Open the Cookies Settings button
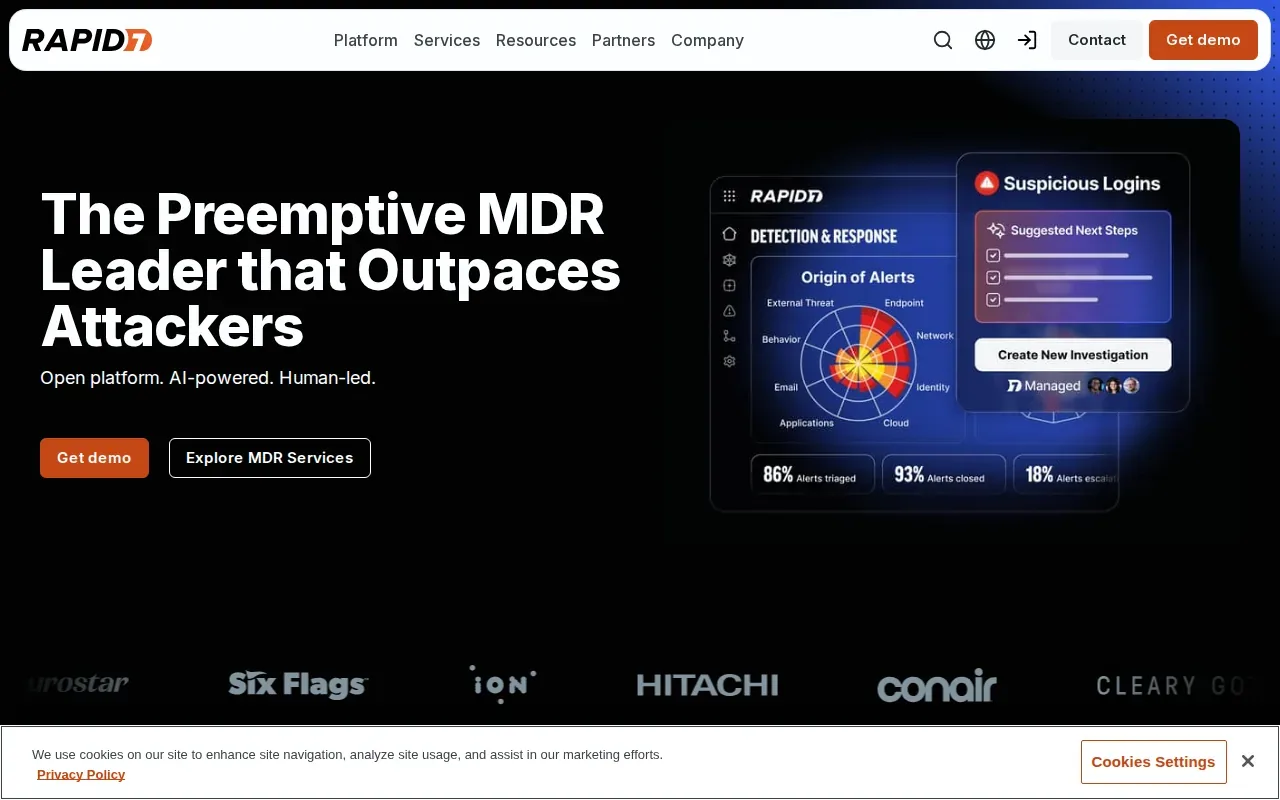This screenshot has width=1280, height=800. [x=1153, y=762]
